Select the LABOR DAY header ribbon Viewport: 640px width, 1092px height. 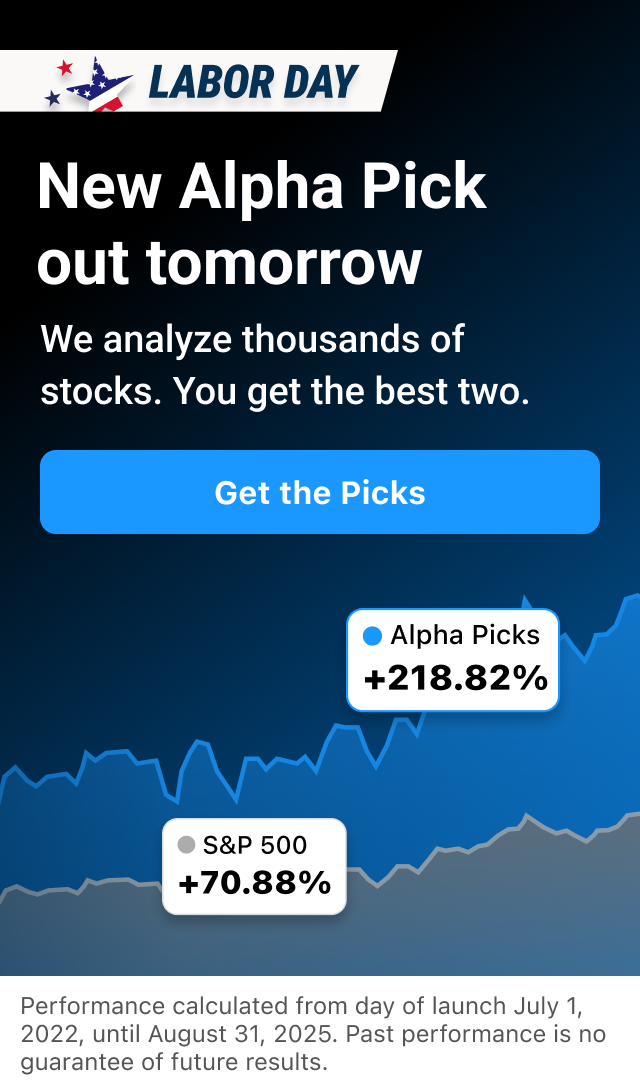(200, 80)
